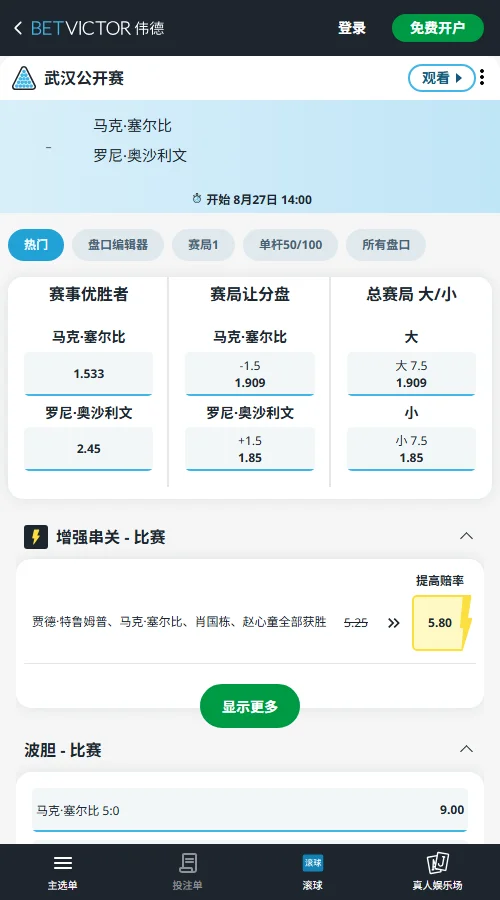Switch to the 单杆50/100 tab
The width and height of the screenshot is (500, 900).
290,245
